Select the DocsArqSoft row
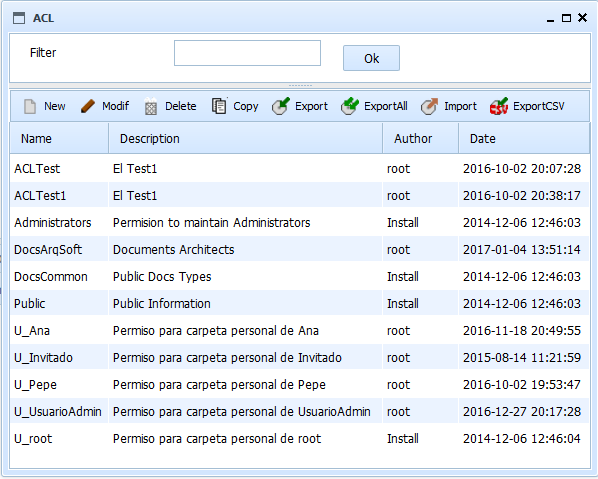This screenshot has width=598, height=479. (x=300, y=249)
